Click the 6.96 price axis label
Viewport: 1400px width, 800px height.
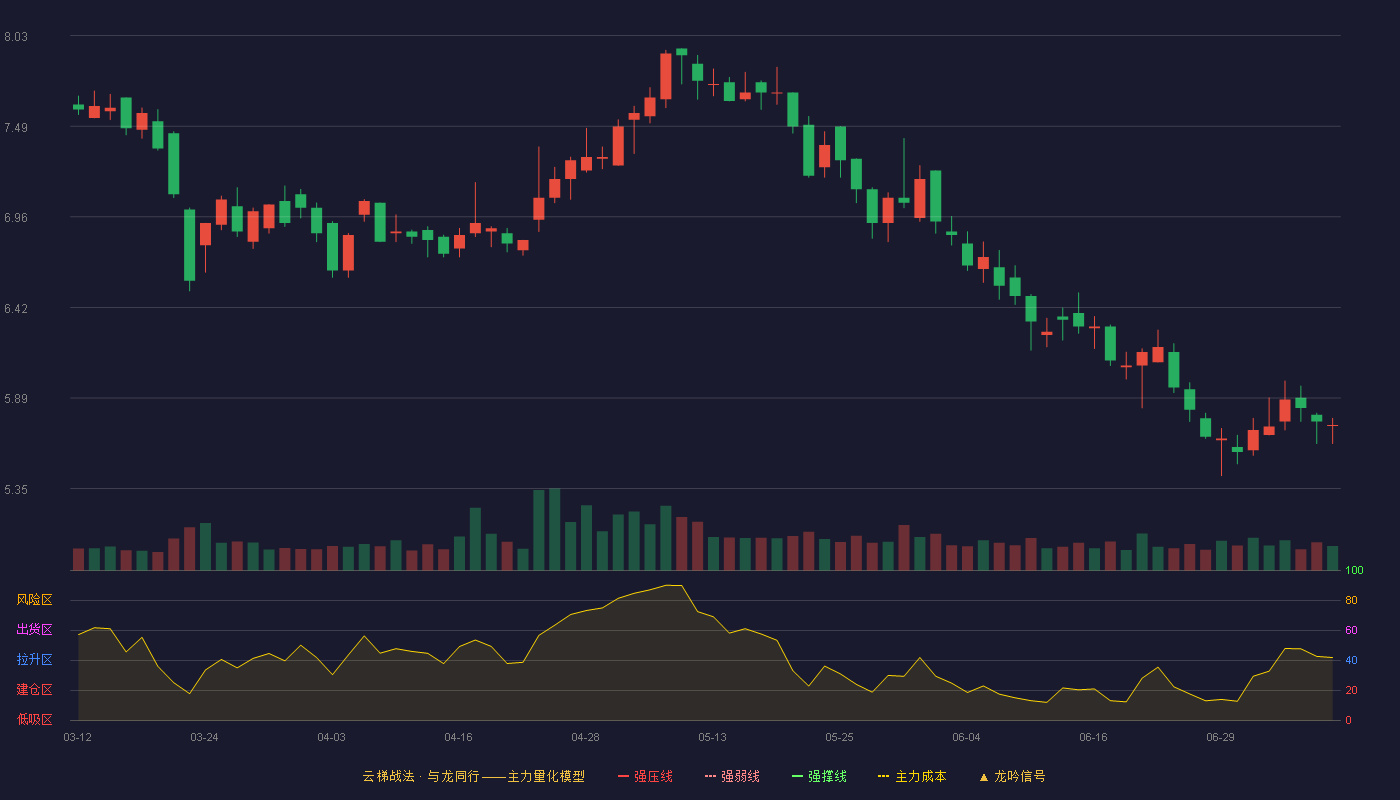(x=16, y=218)
